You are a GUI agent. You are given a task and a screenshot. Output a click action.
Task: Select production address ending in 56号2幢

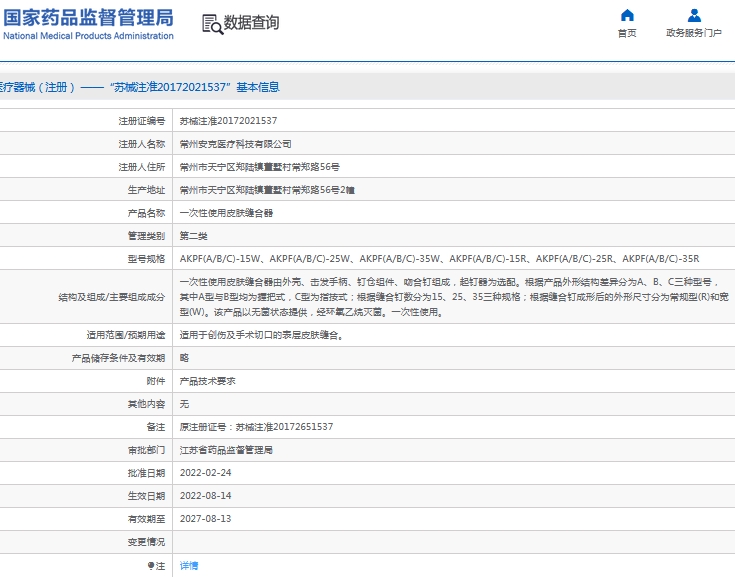point(267,190)
